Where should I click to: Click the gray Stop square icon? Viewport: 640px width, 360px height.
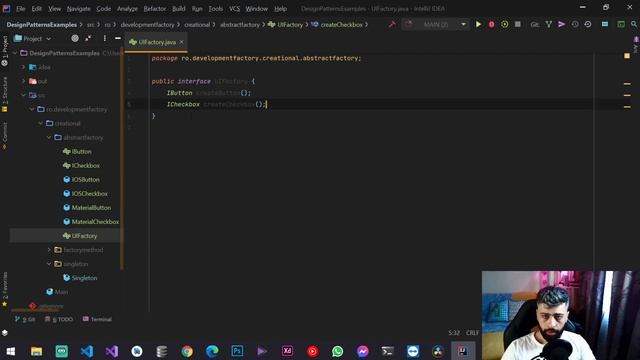tap(518, 24)
